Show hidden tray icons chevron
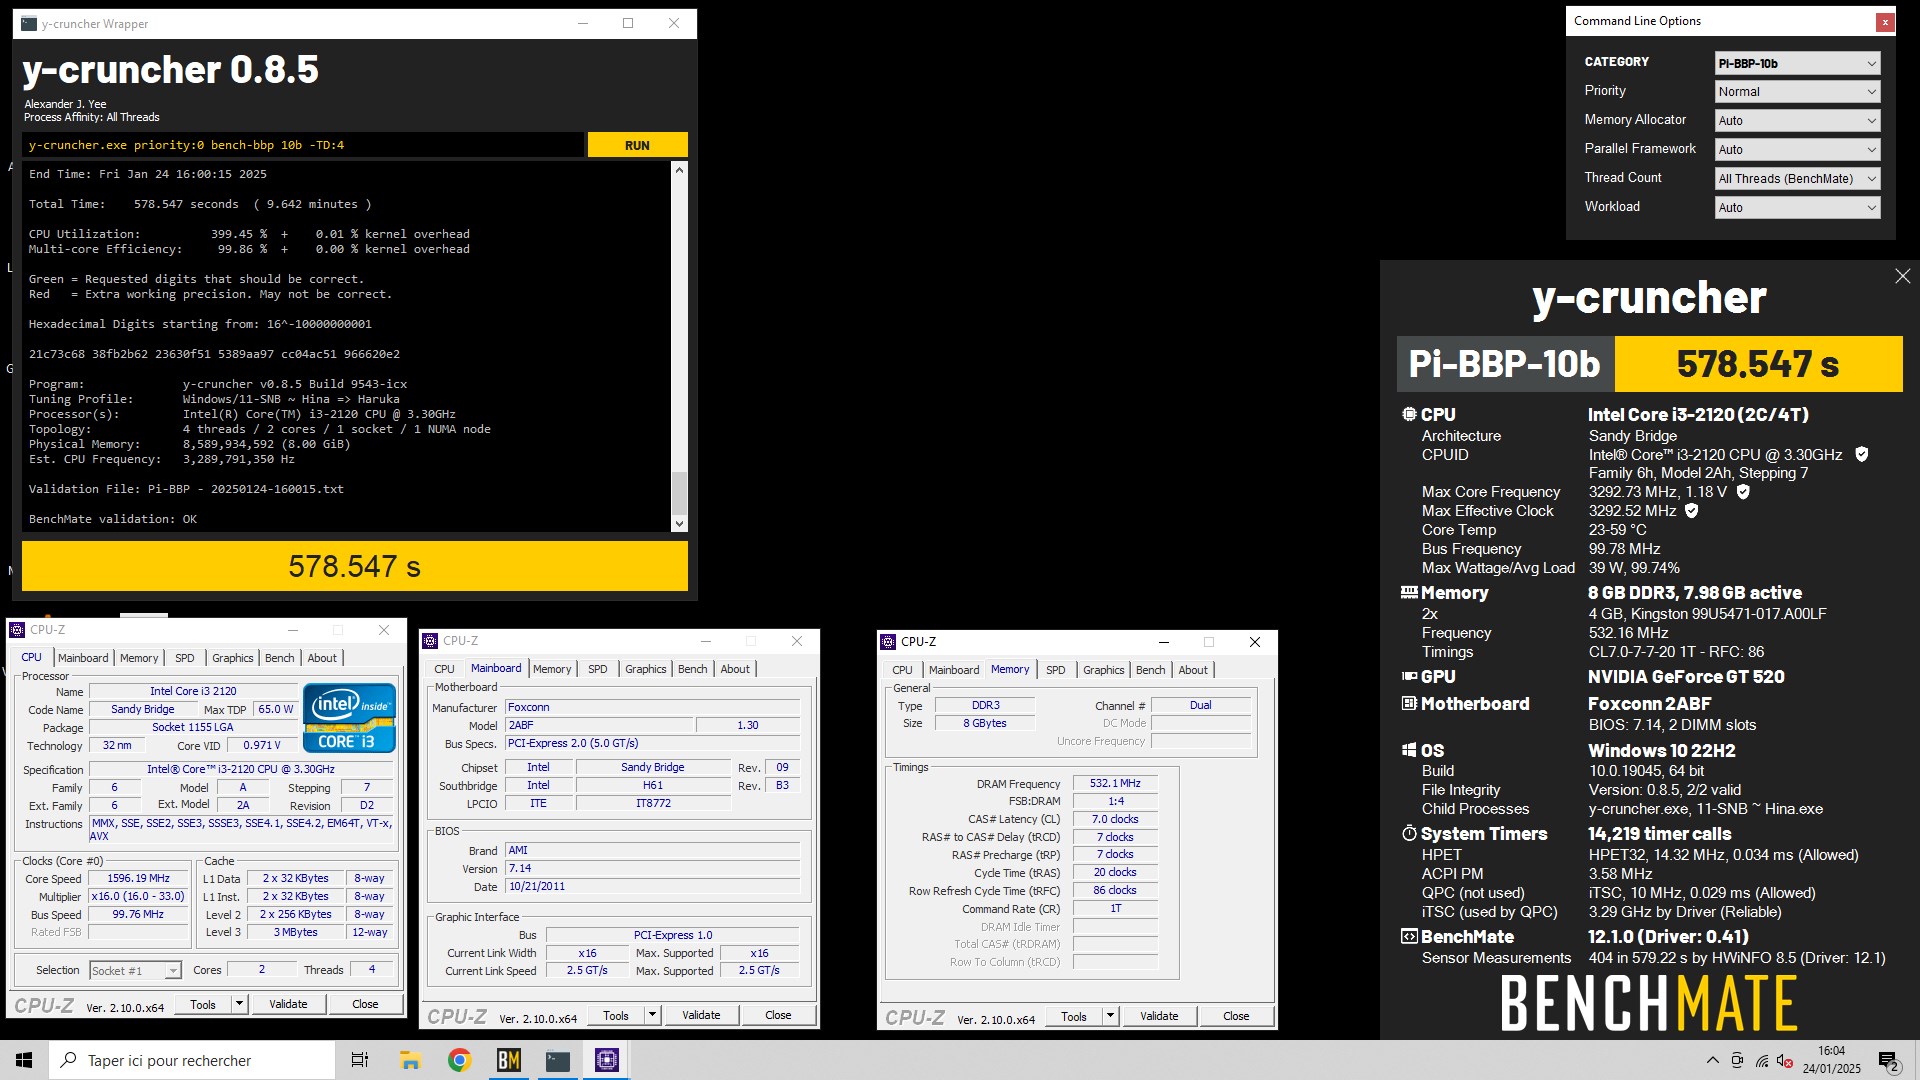 (1712, 1060)
